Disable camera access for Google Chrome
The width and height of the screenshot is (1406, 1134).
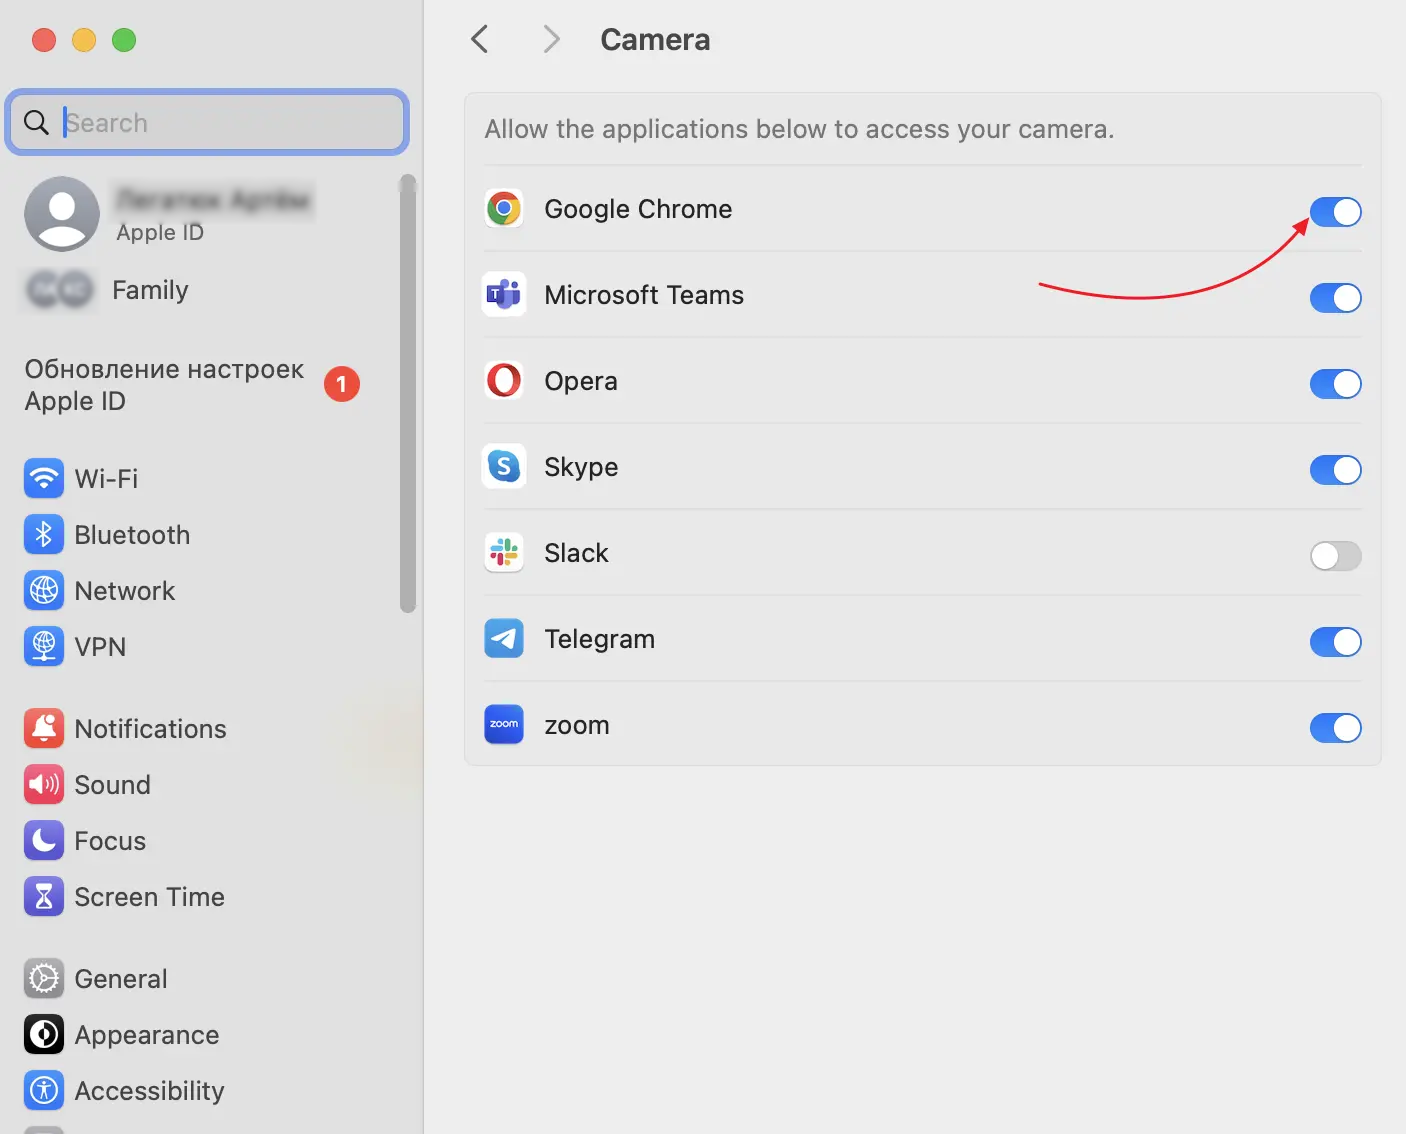tap(1335, 212)
